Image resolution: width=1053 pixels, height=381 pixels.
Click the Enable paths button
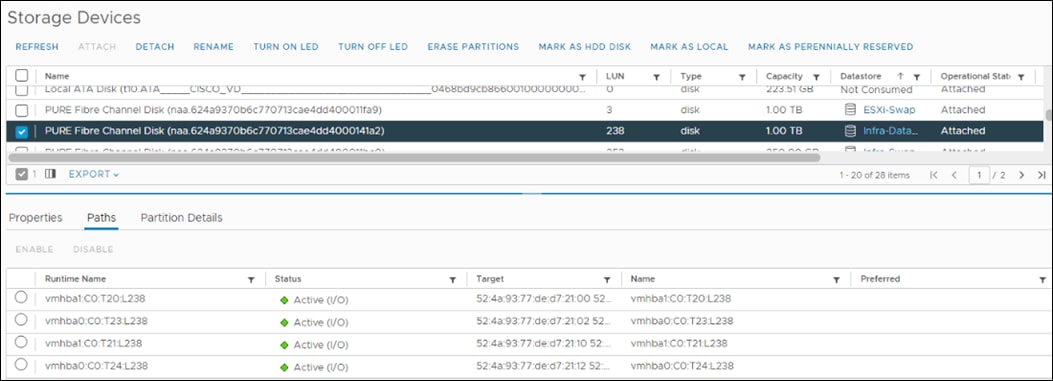pyautogui.click(x=34, y=249)
